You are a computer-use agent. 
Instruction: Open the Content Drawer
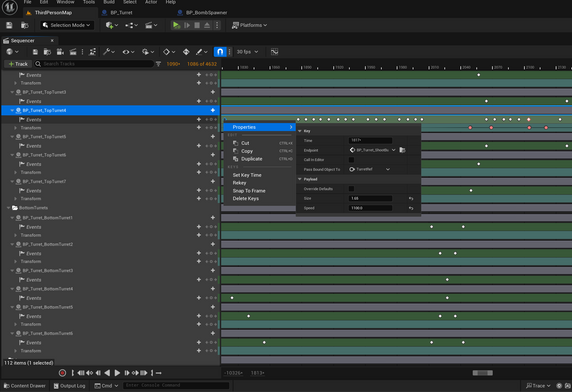click(x=24, y=385)
